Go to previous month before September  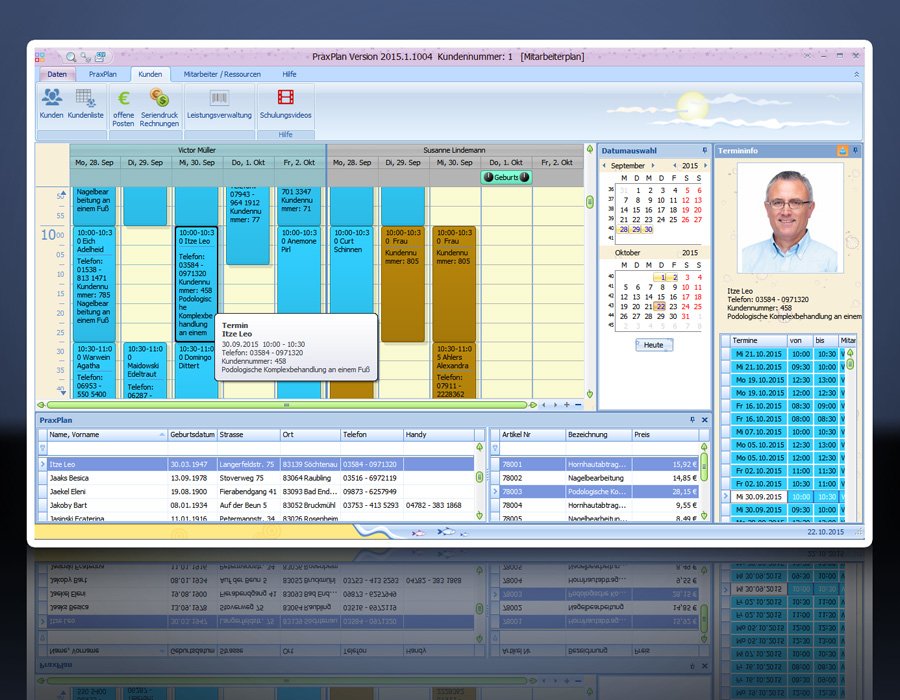(604, 165)
